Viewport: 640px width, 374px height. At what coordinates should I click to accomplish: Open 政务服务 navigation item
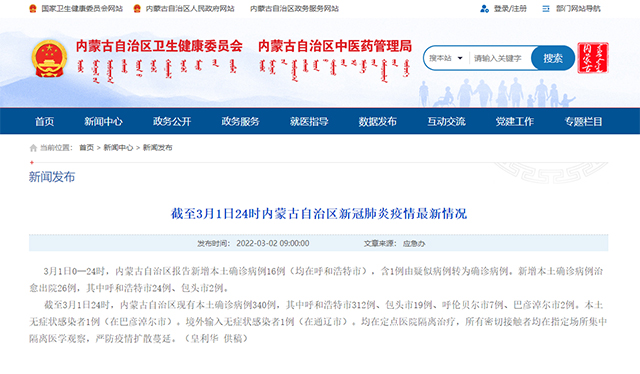(x=240, y=121)
